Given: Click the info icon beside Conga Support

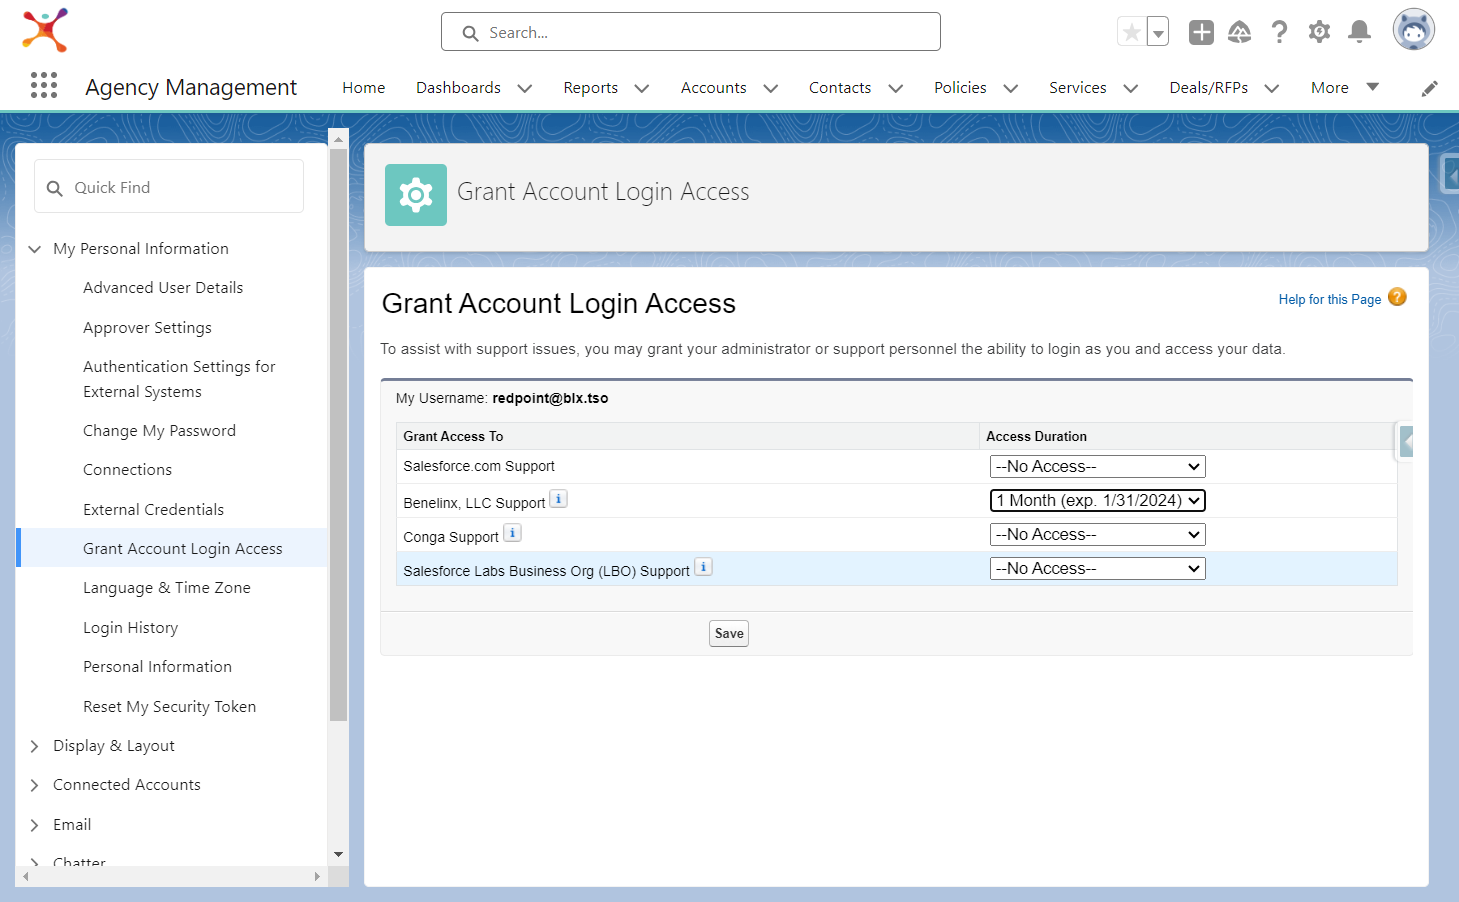Looking at the screenshot, I should coord(512,533).
